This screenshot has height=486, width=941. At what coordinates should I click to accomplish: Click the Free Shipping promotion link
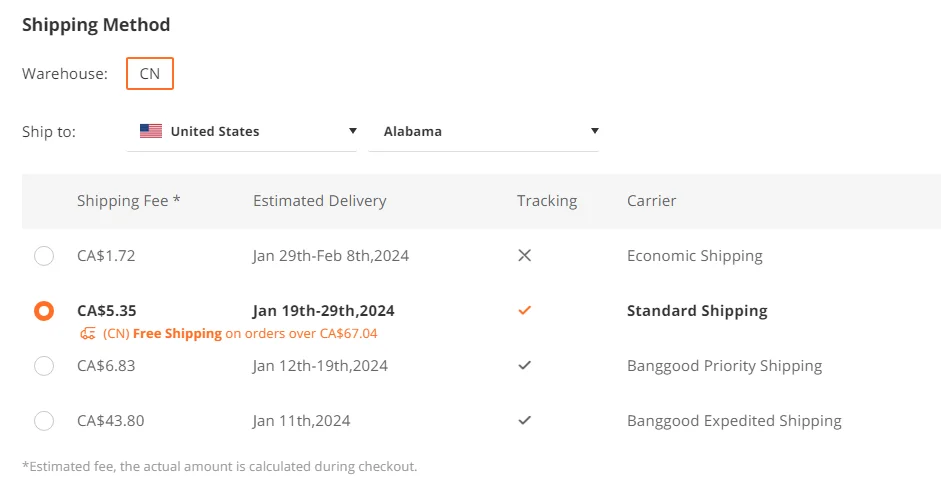pyautogui.click(x=176, y=334)
